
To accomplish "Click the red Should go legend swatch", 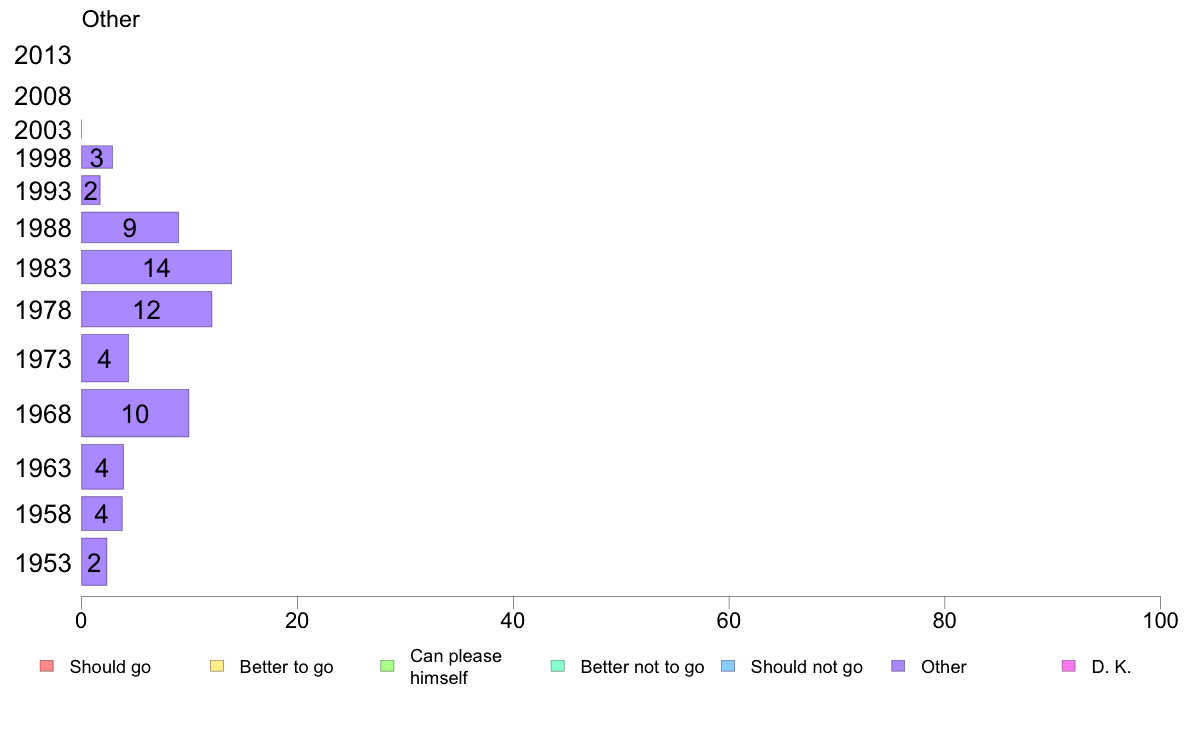I will click(x=47, y=666).
